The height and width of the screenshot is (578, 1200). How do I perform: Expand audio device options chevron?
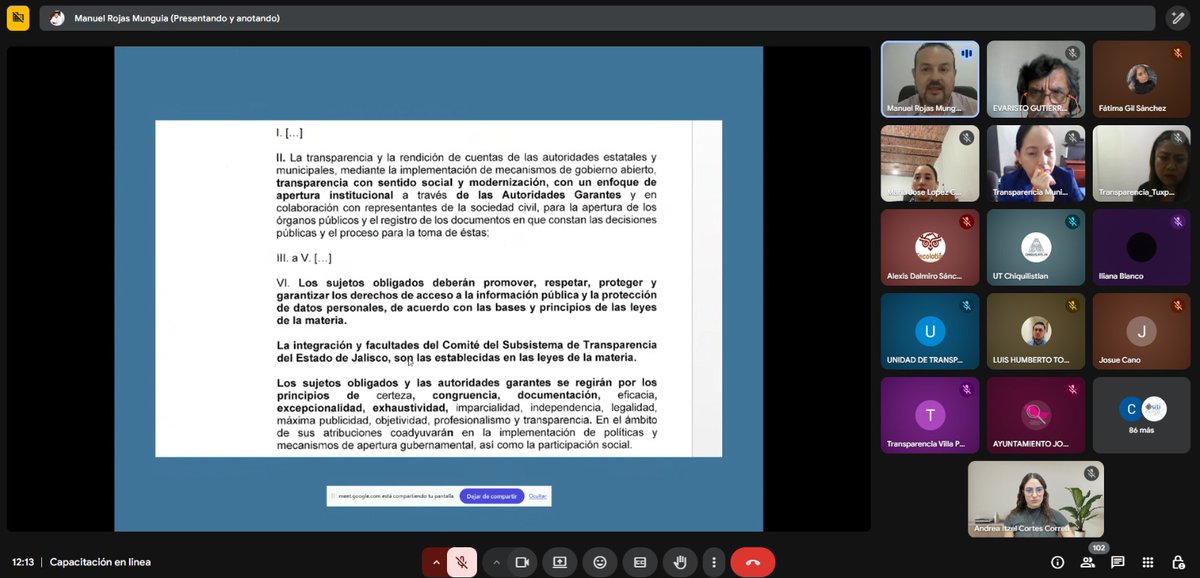point(437,562)
